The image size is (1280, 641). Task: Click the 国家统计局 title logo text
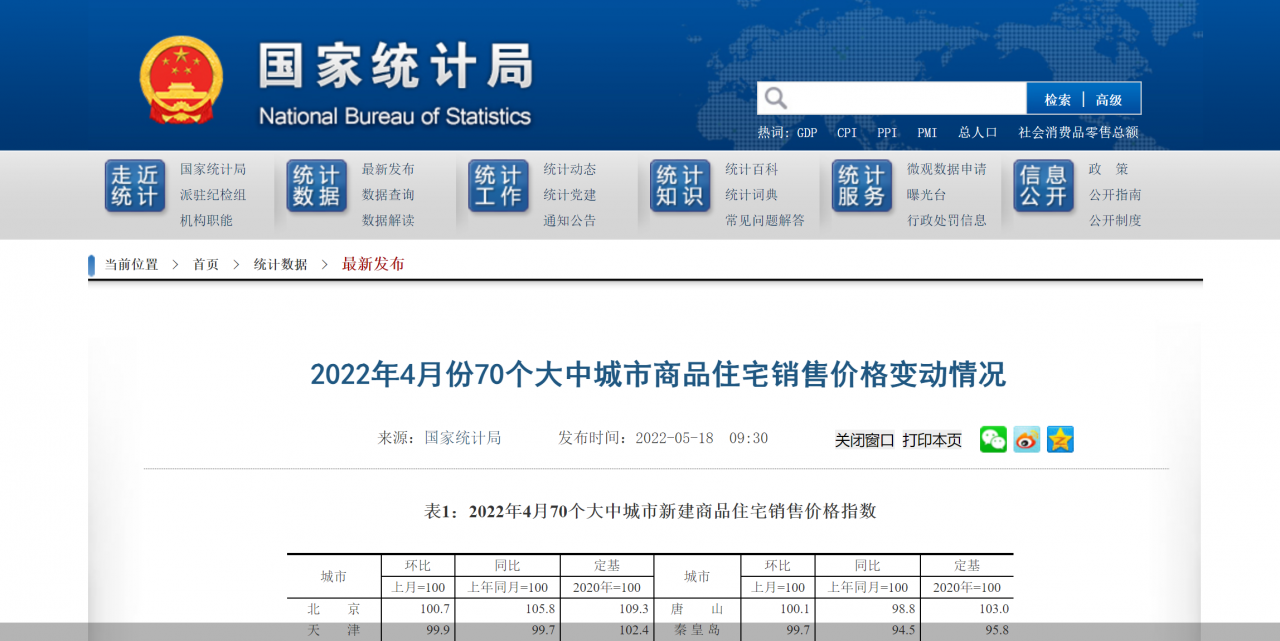click(x=396, y=66)
